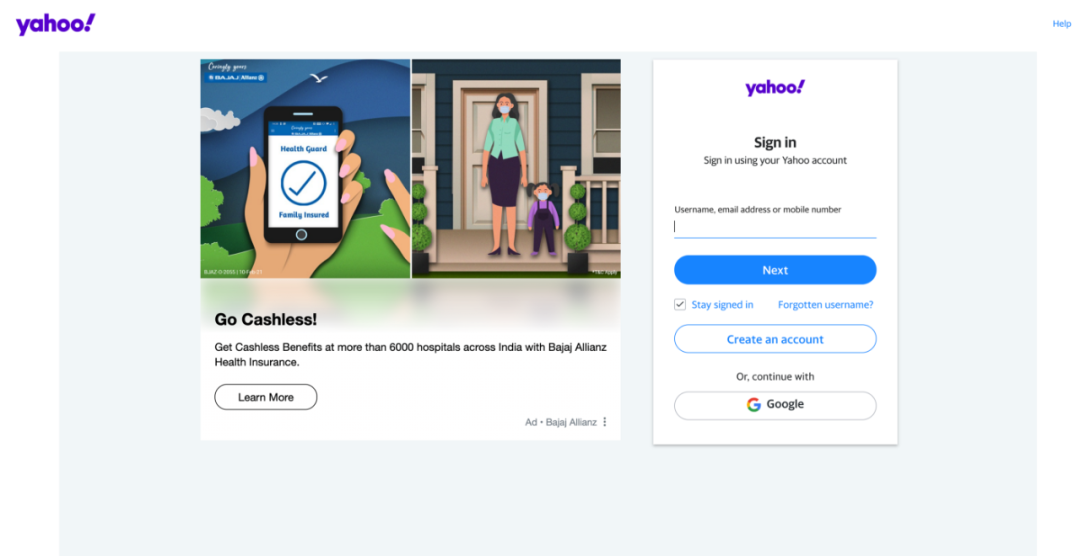The image size is (1080, 556).
Task: Click the blue Next button
Action: pos(775,270)
